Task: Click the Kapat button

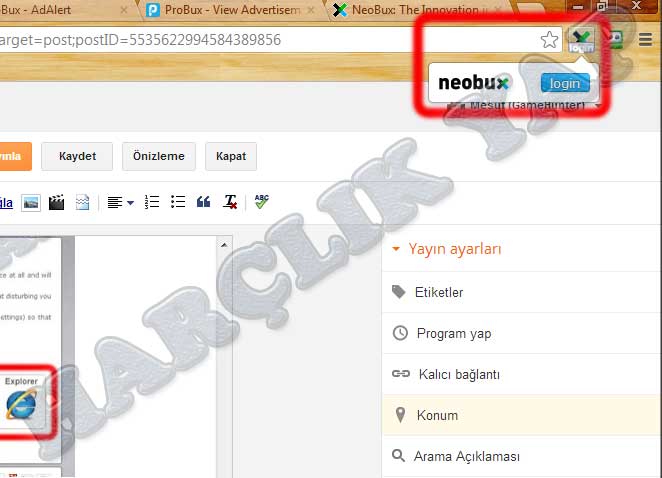Action: point(231,156)
